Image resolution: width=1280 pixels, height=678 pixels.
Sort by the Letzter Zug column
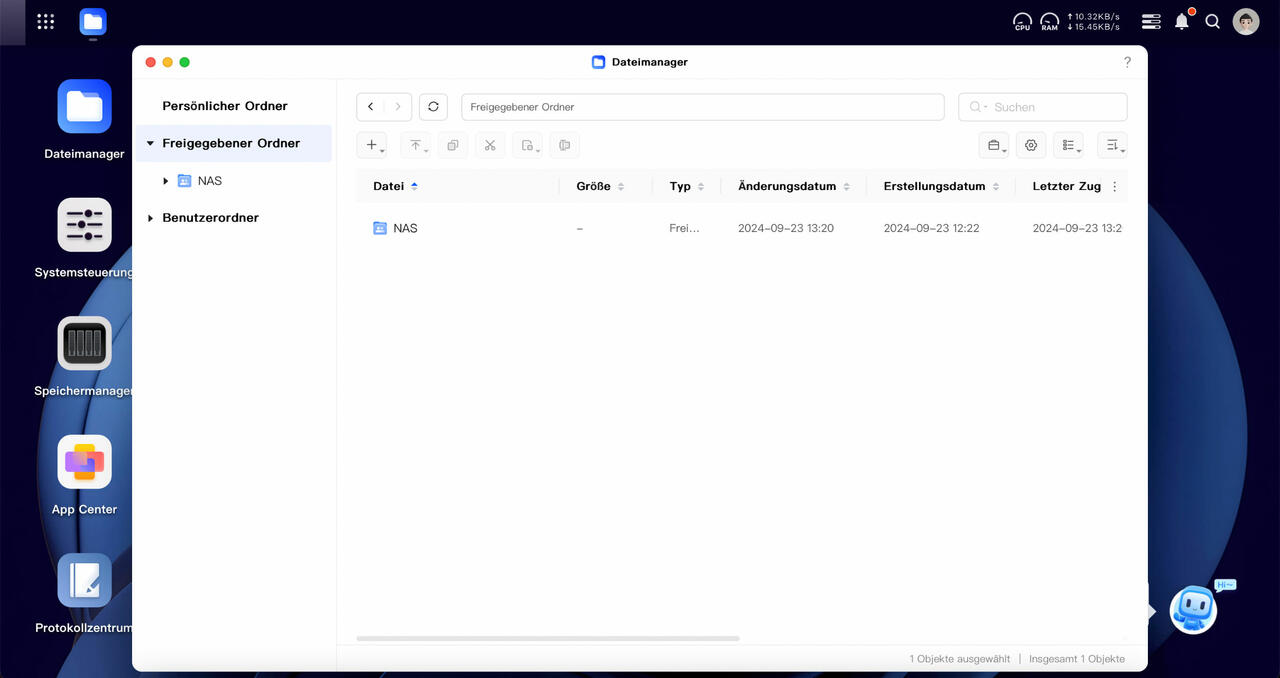point(1067,186)
